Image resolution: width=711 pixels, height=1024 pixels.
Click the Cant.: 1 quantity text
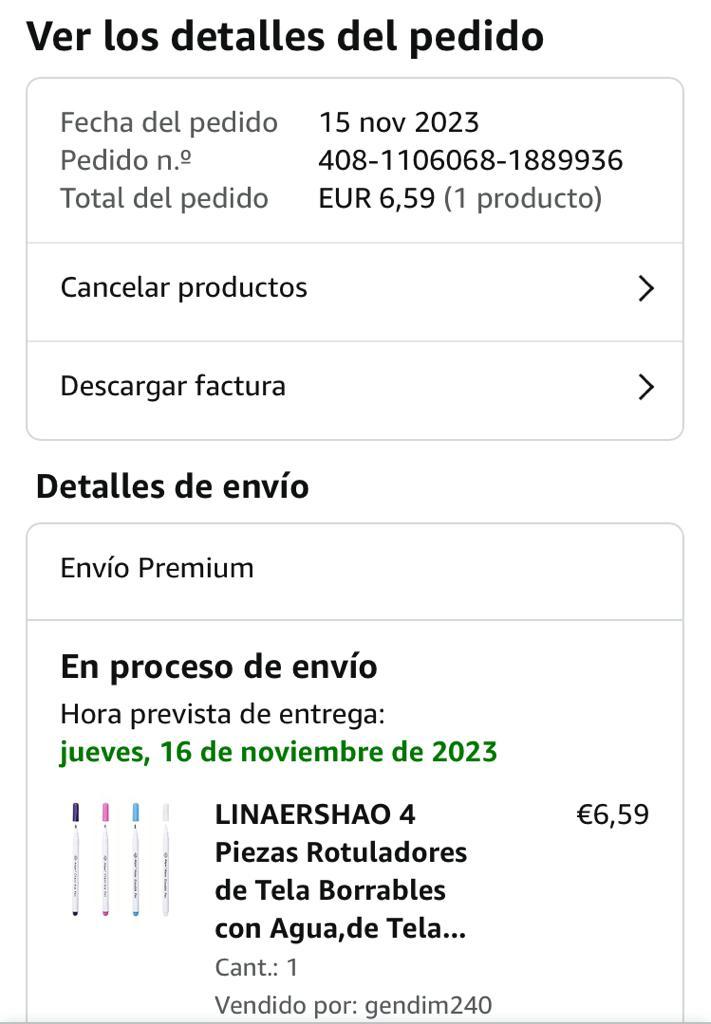(x=256, y=967)
